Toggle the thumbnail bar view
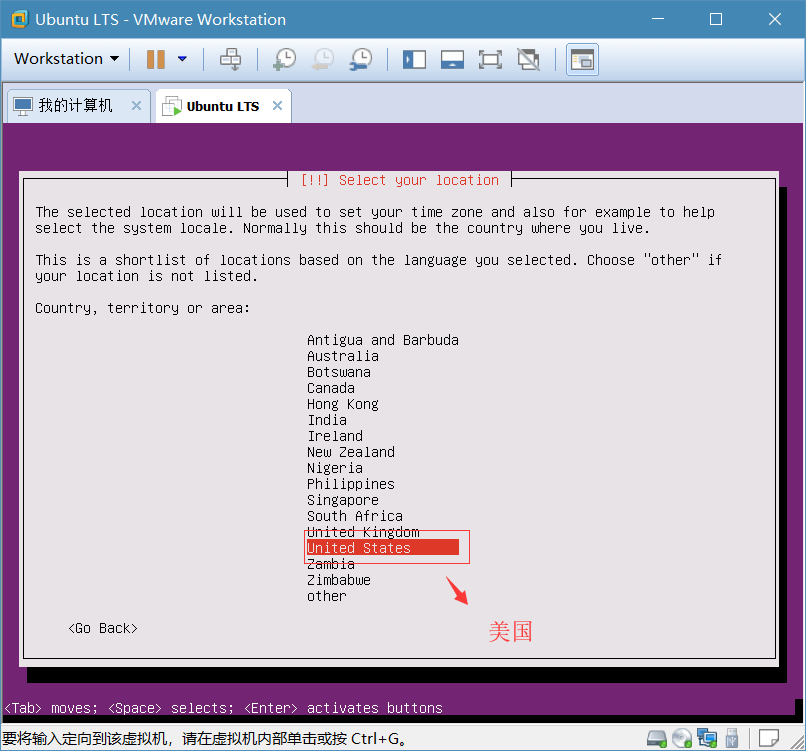This screenshot has height=751, width=806. pos(452,59)
